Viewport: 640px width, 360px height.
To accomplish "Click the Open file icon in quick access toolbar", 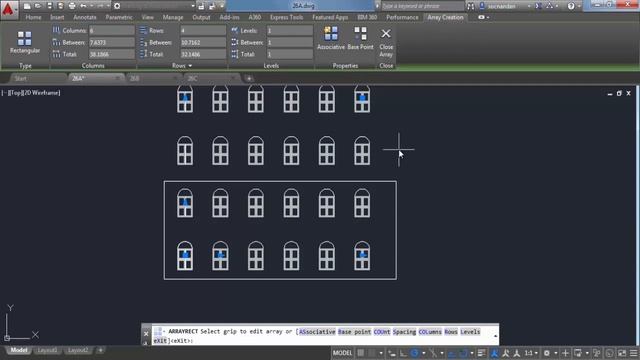I will click(x=38, y=6).
